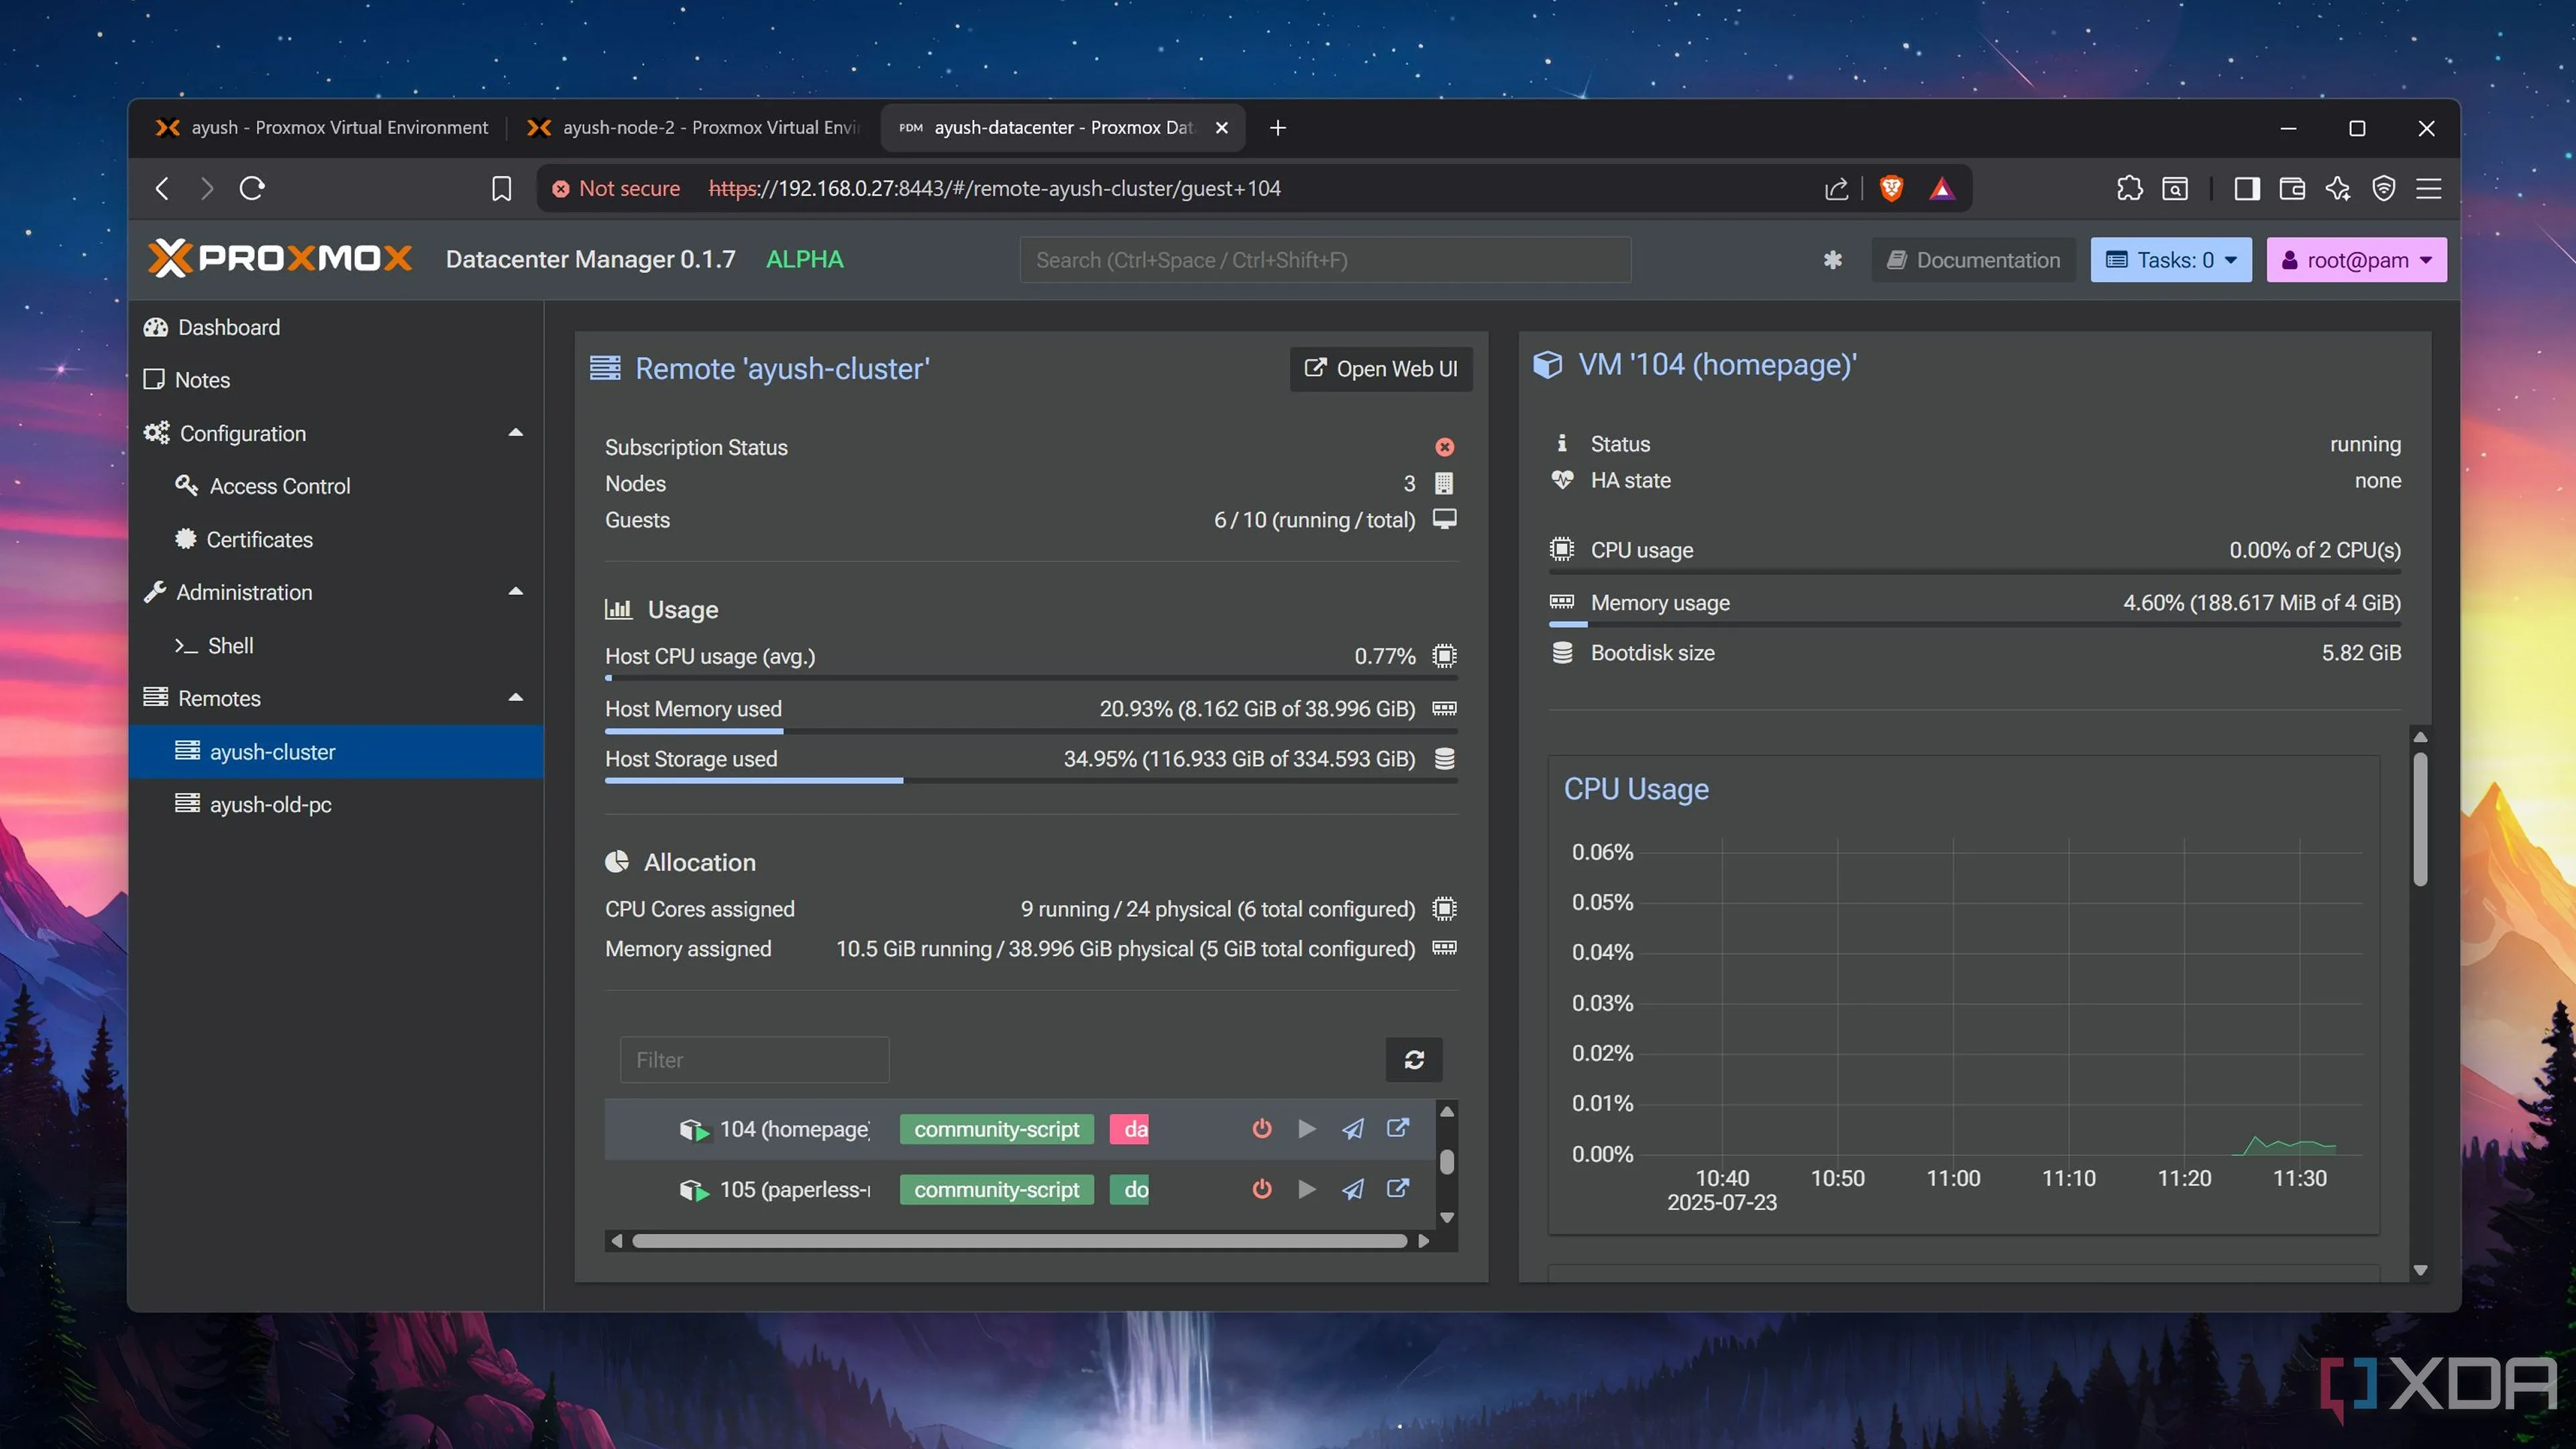The image size is (2576, 1449).
Task: Click the Open Web UI button
Action: pos(1381,369)
